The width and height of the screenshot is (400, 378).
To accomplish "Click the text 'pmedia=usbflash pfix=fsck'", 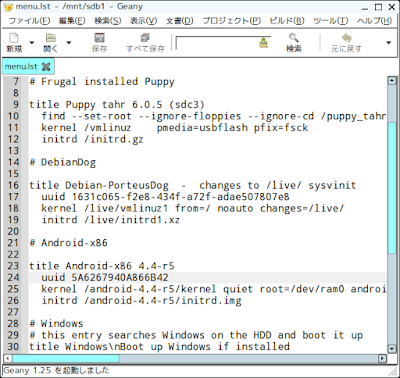I will (232, 128).
